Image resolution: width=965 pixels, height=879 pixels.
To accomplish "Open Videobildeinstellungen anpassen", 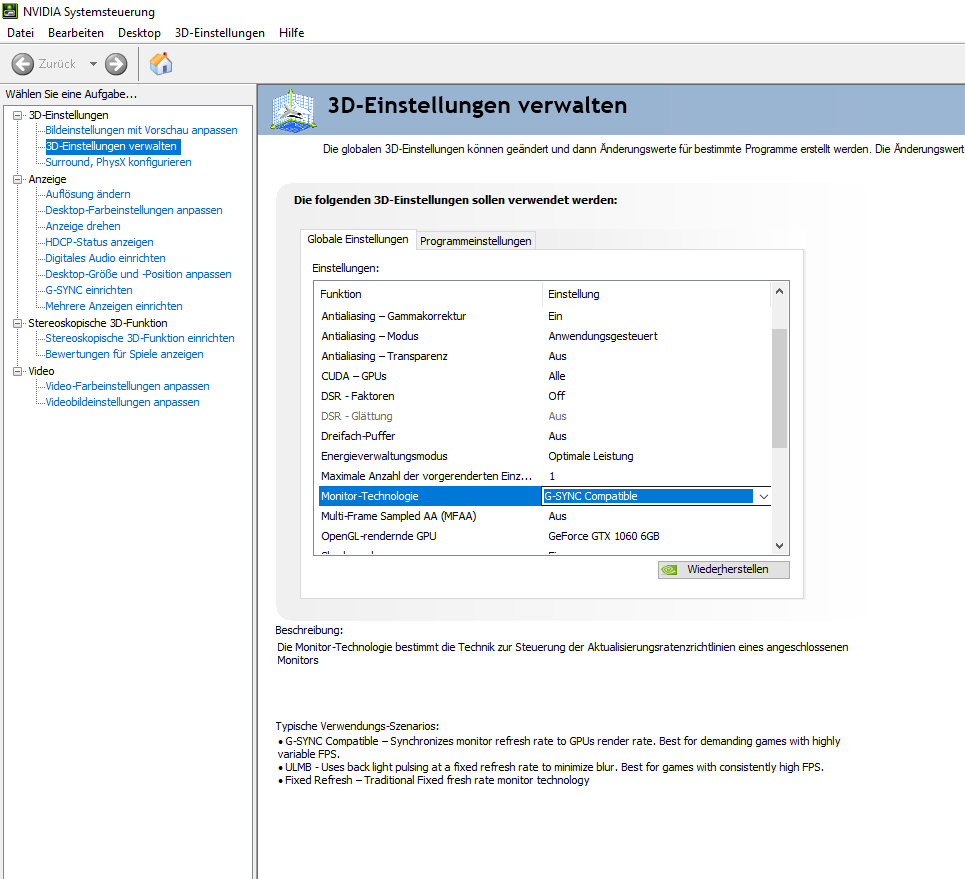I will click(x=122, y=402).
